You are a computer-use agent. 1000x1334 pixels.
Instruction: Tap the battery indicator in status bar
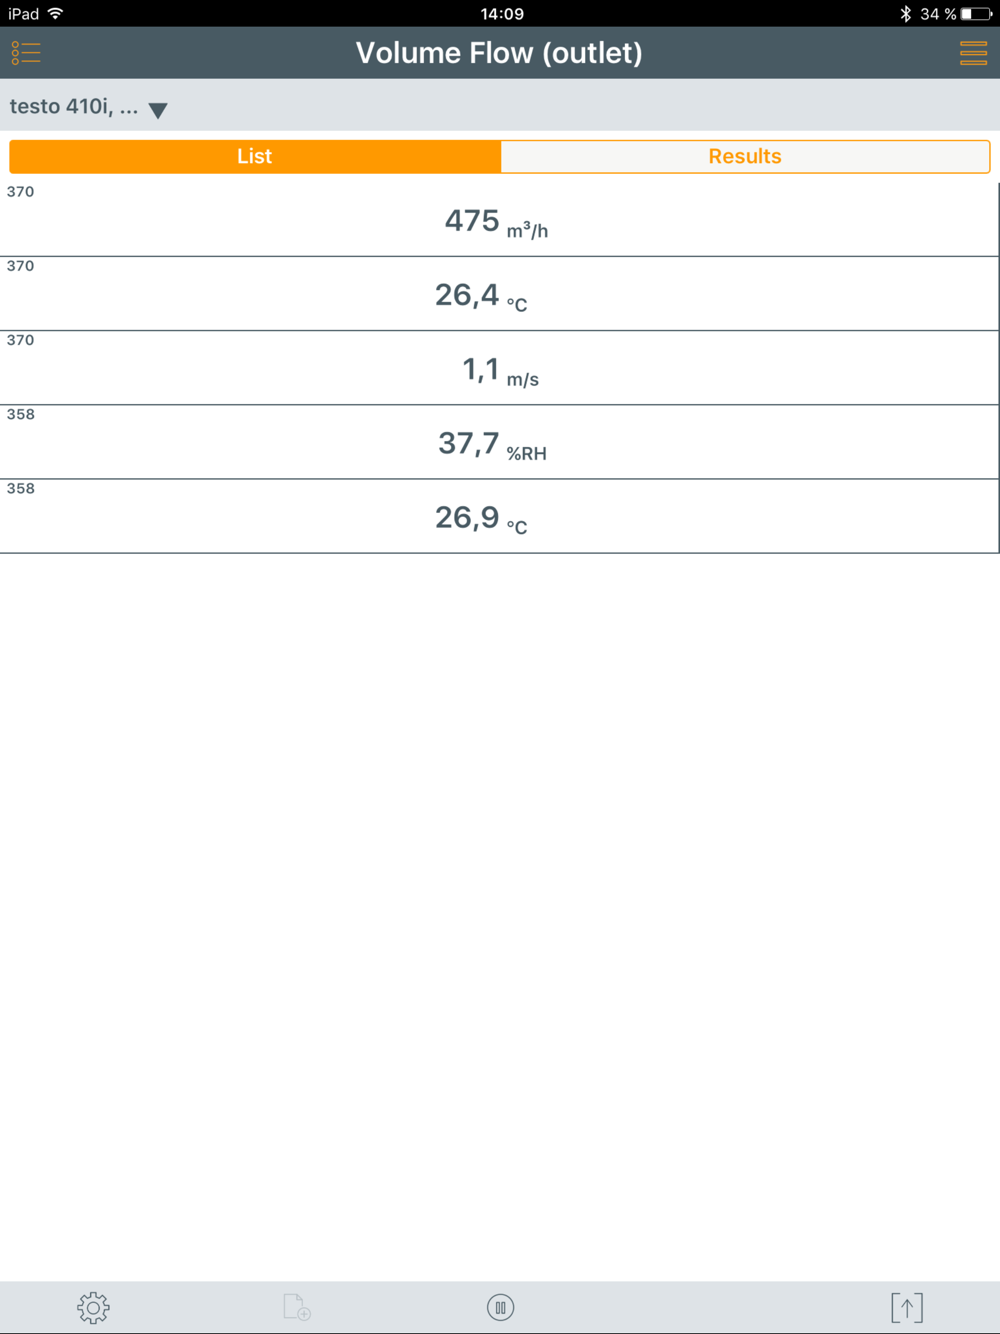coord(976,14)
